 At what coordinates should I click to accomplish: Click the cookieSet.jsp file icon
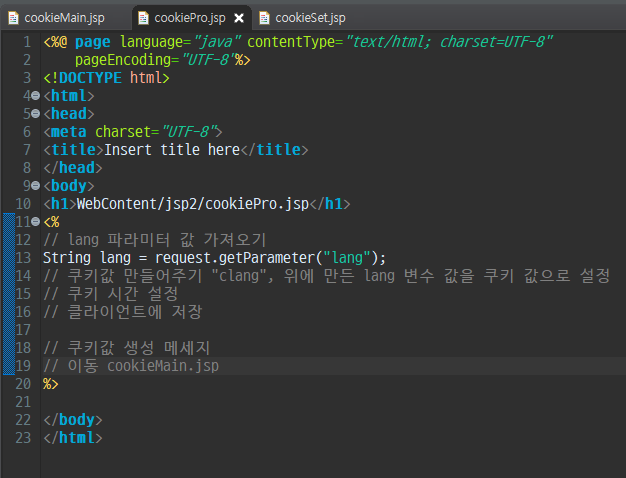[264, 18]
